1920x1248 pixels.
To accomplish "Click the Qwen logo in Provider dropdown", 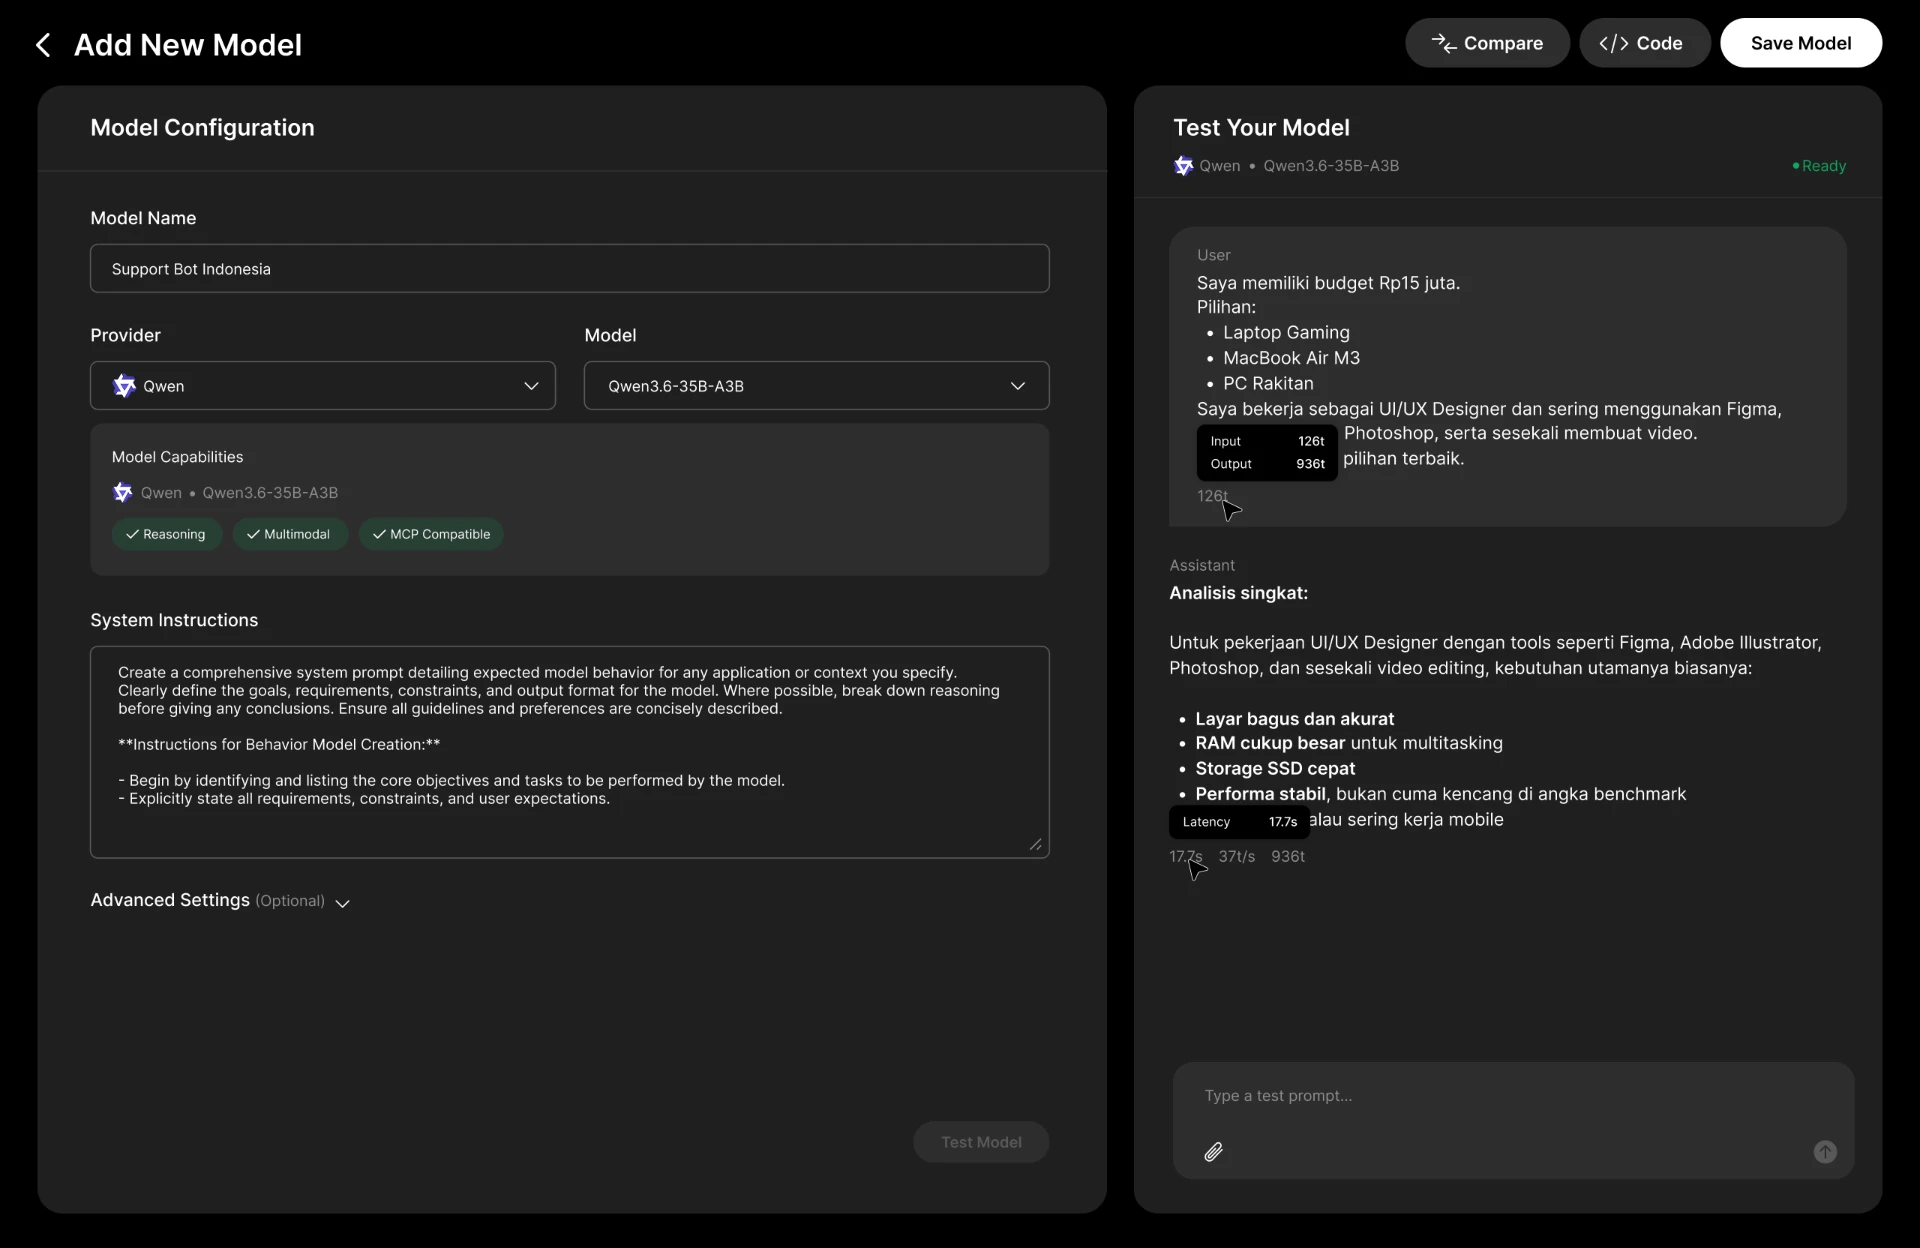I will (124, 385).
